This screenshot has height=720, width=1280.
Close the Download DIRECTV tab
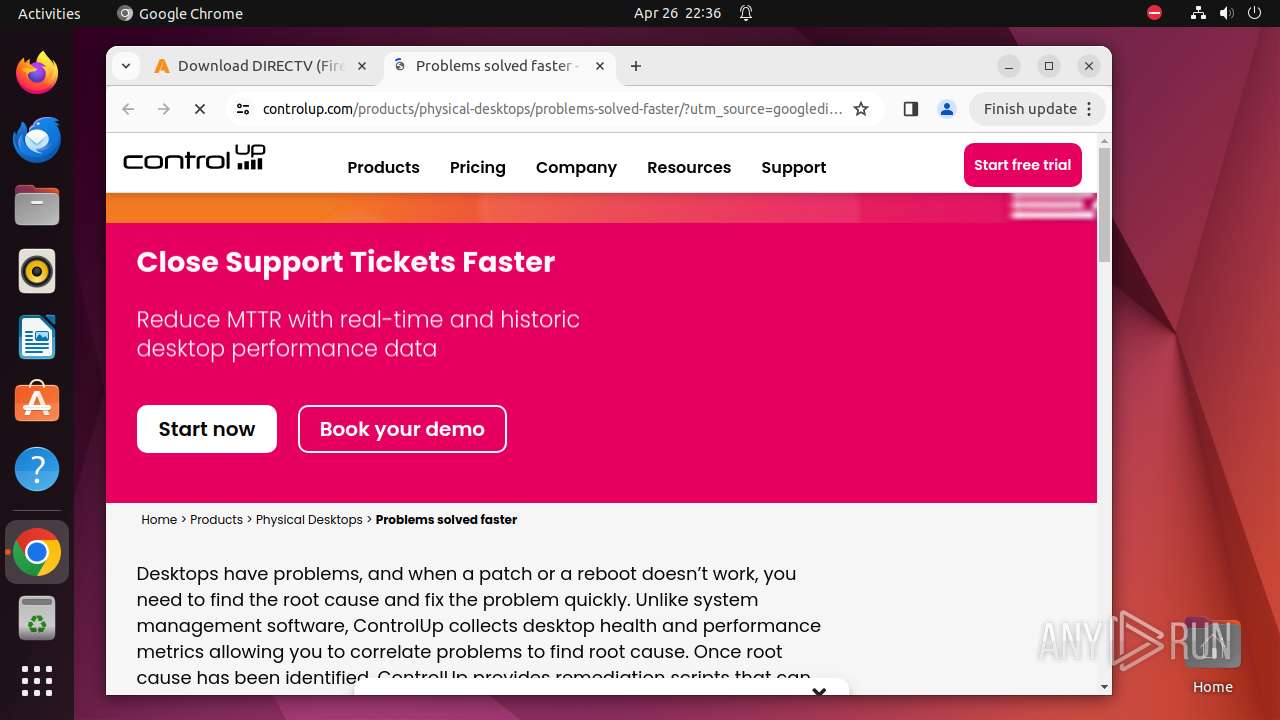[x=362, y=66]
